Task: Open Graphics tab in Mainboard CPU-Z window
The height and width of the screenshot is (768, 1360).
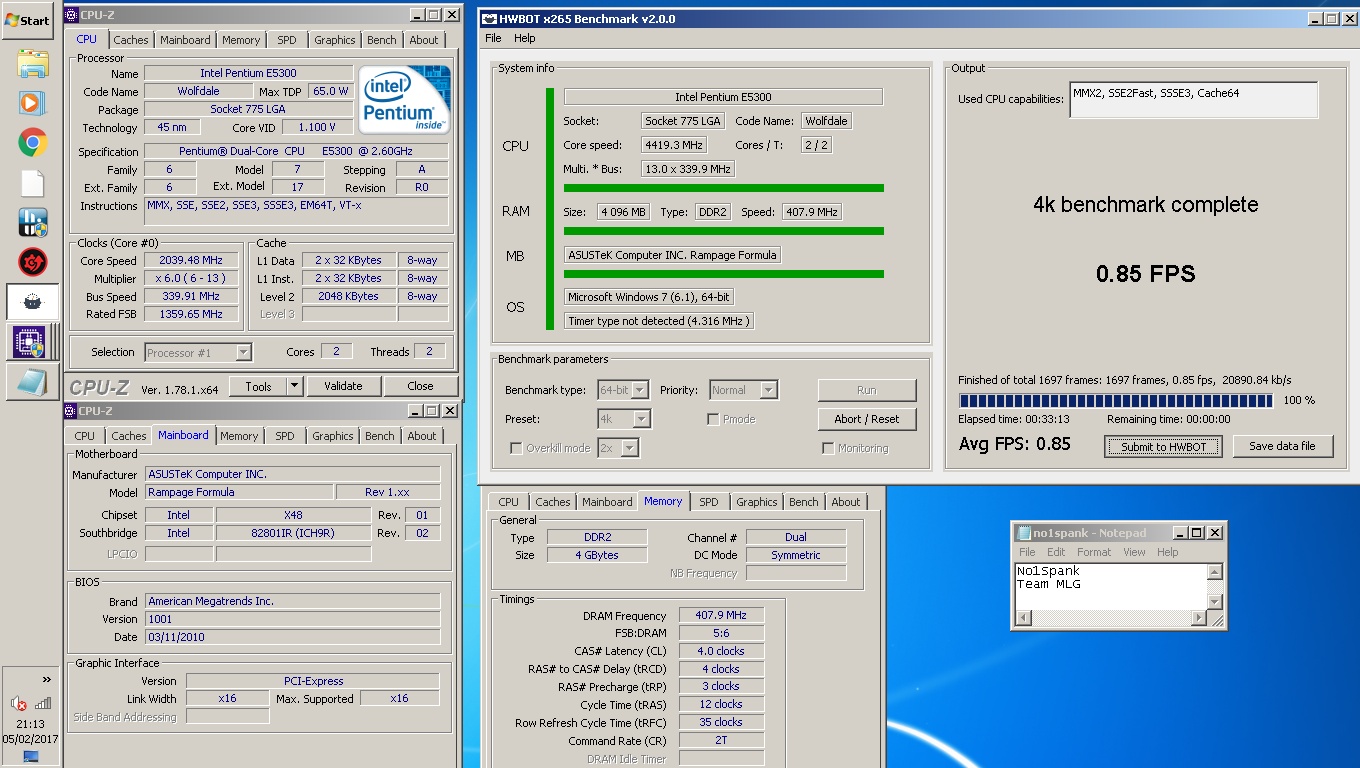Action: pos(333,436)
